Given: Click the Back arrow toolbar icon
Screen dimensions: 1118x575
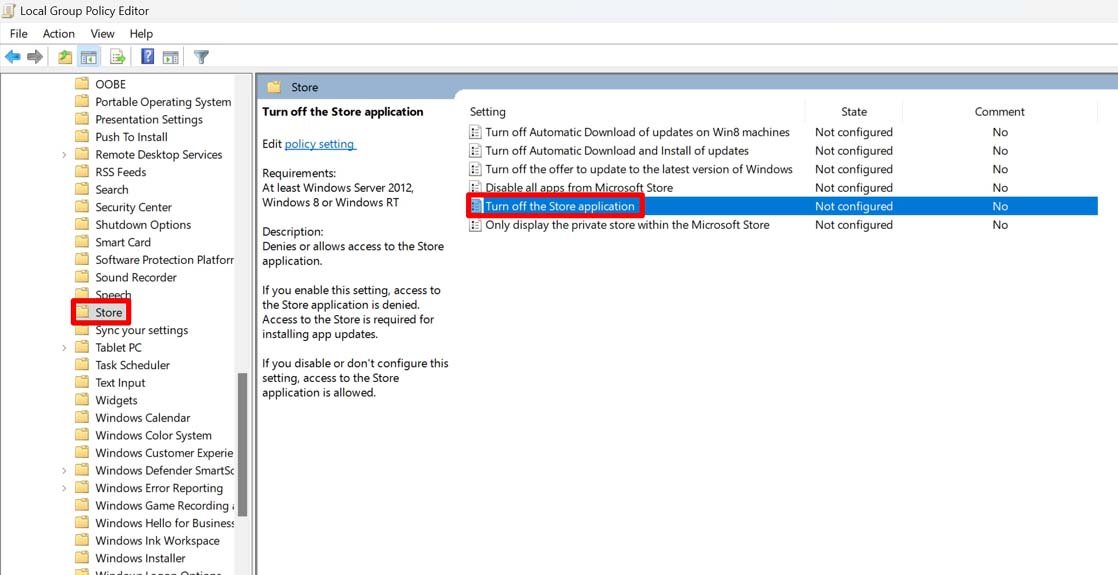Looking at the screenshot, I should click(13, 57).
